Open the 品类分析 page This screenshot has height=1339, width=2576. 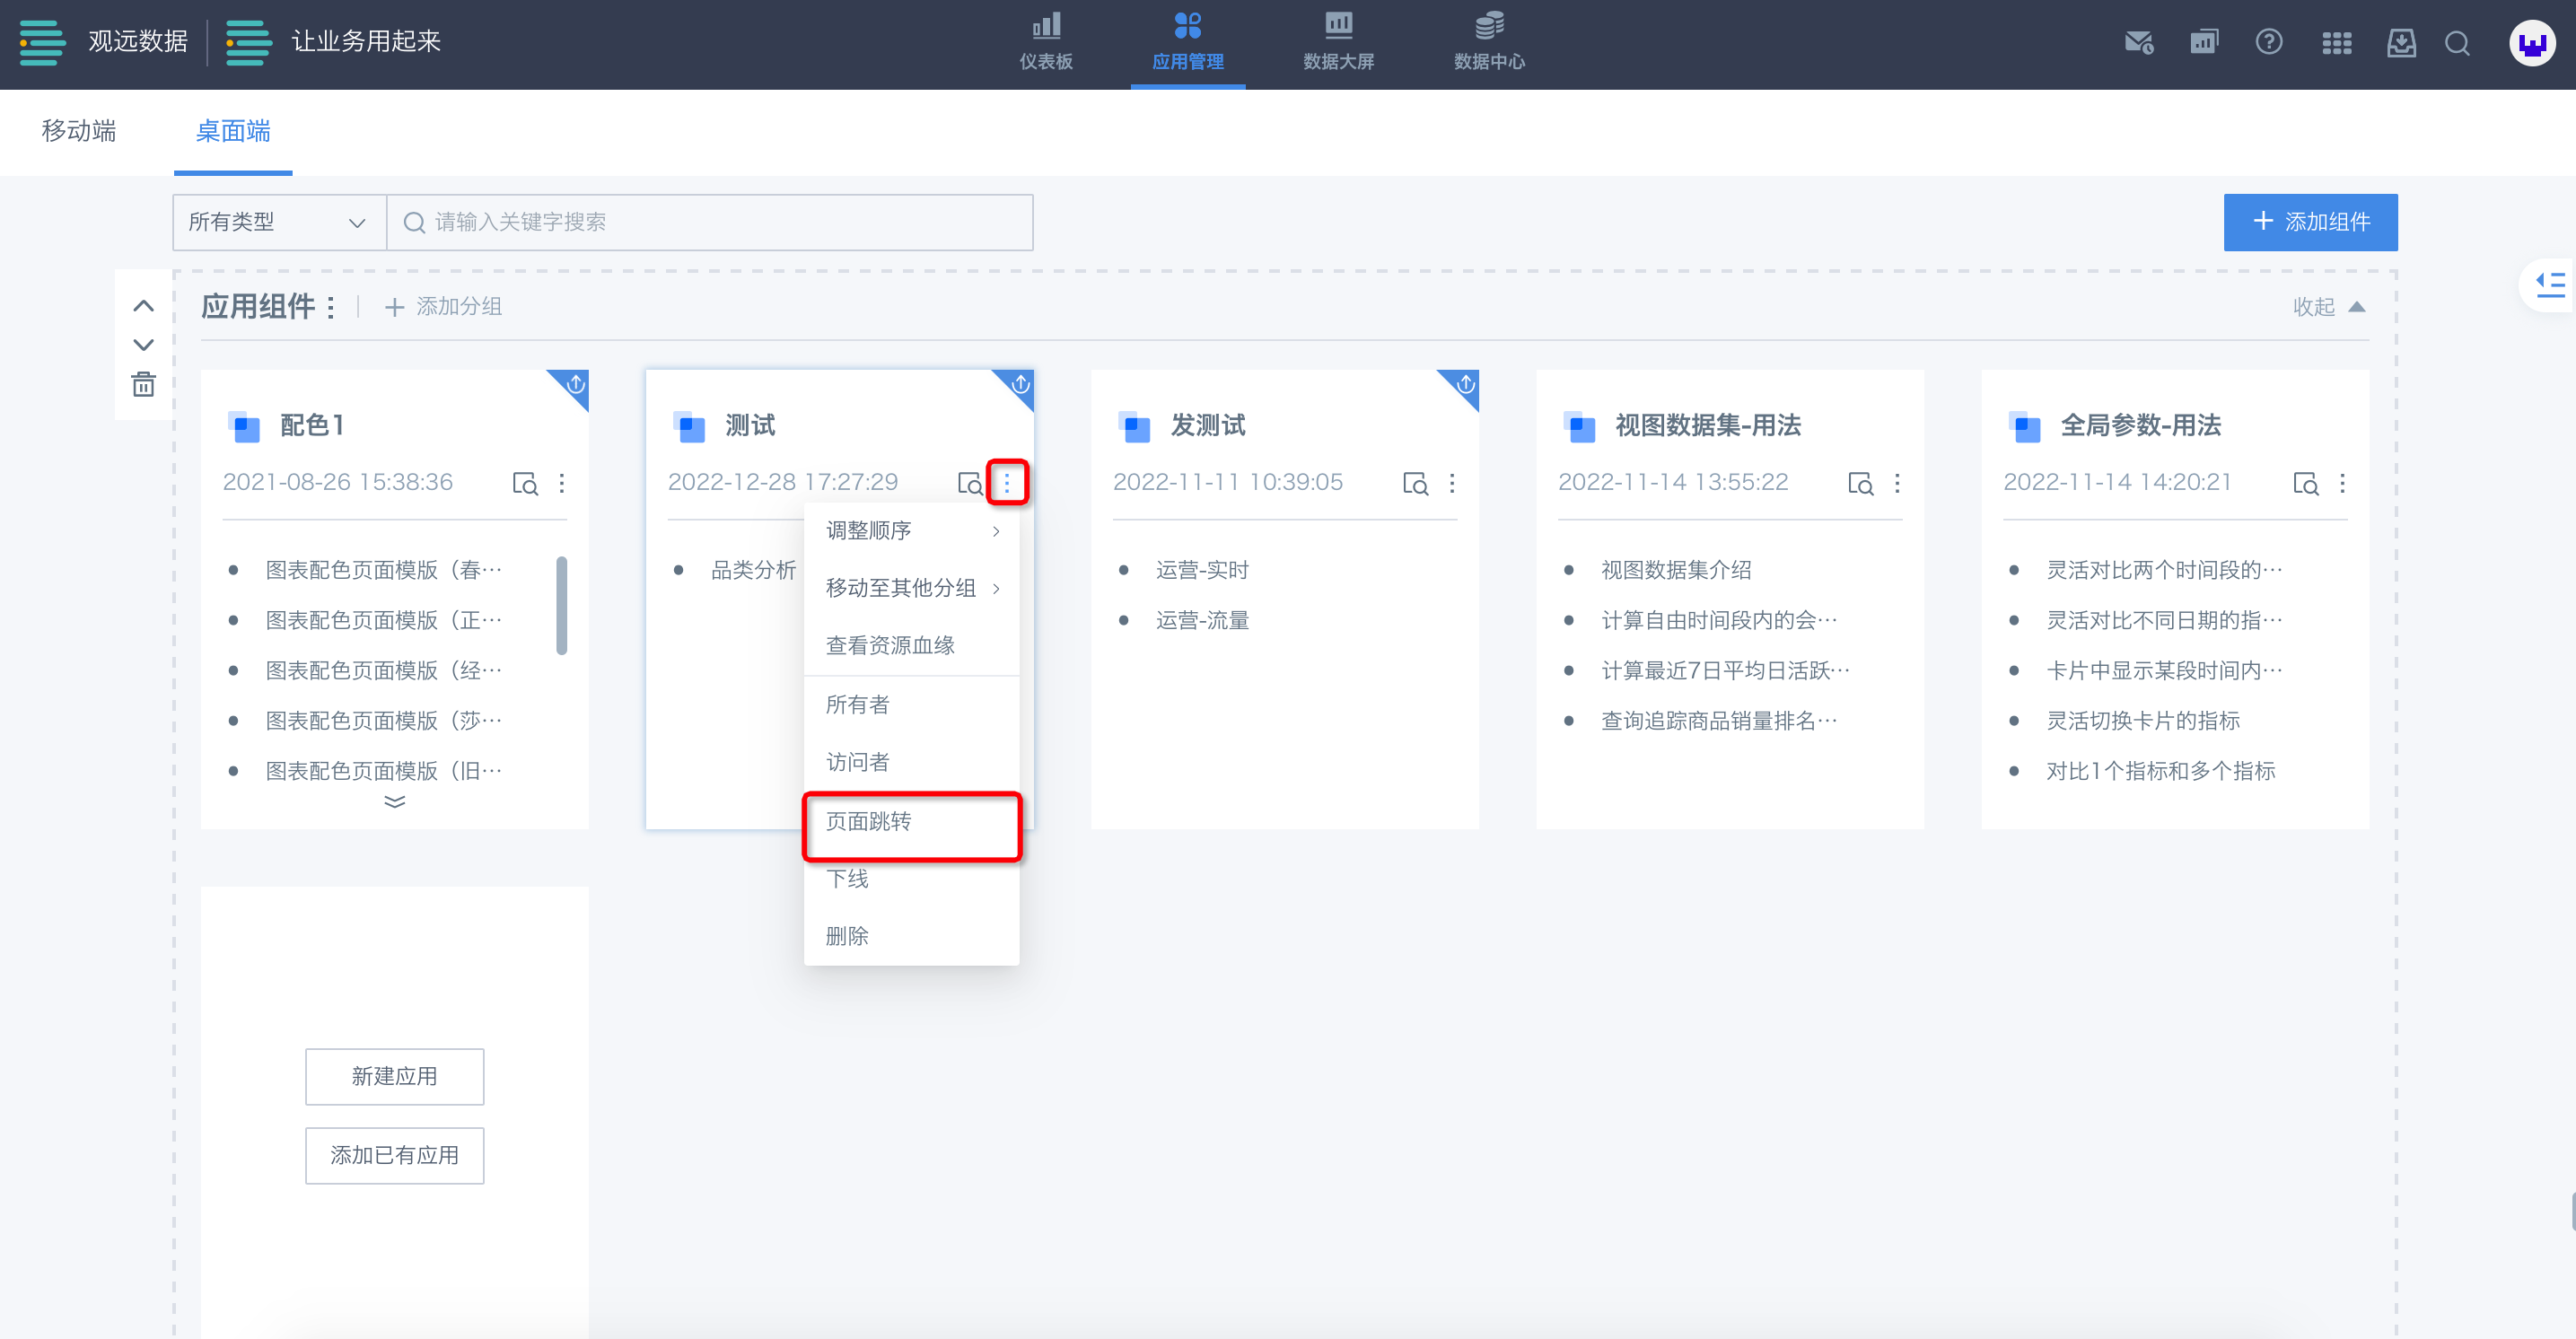pos(753,570)
